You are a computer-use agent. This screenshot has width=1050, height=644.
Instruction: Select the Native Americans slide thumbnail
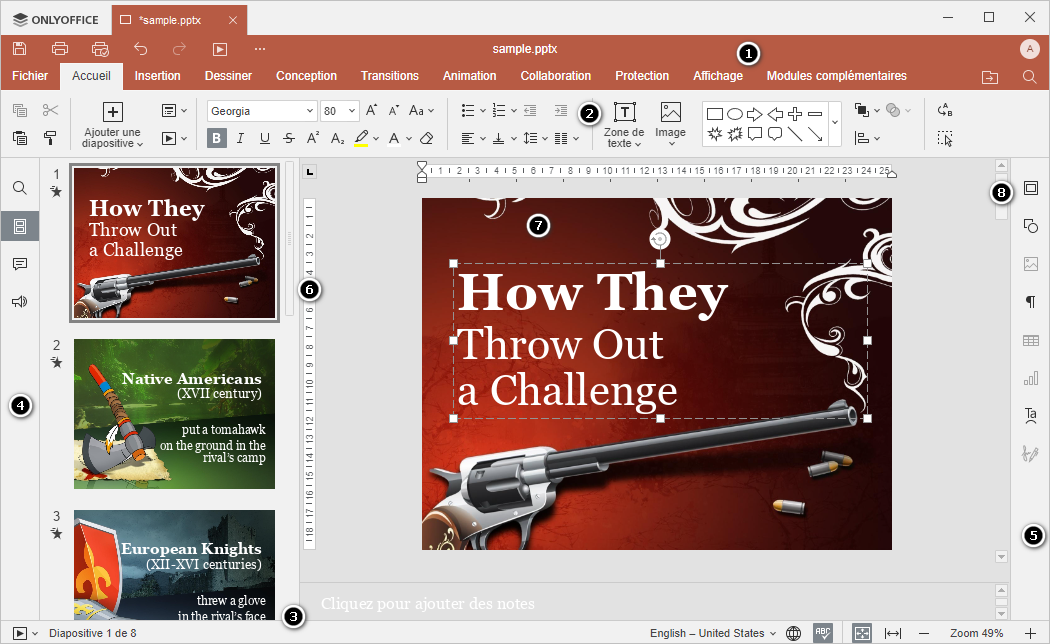click(x=174, y=414)
